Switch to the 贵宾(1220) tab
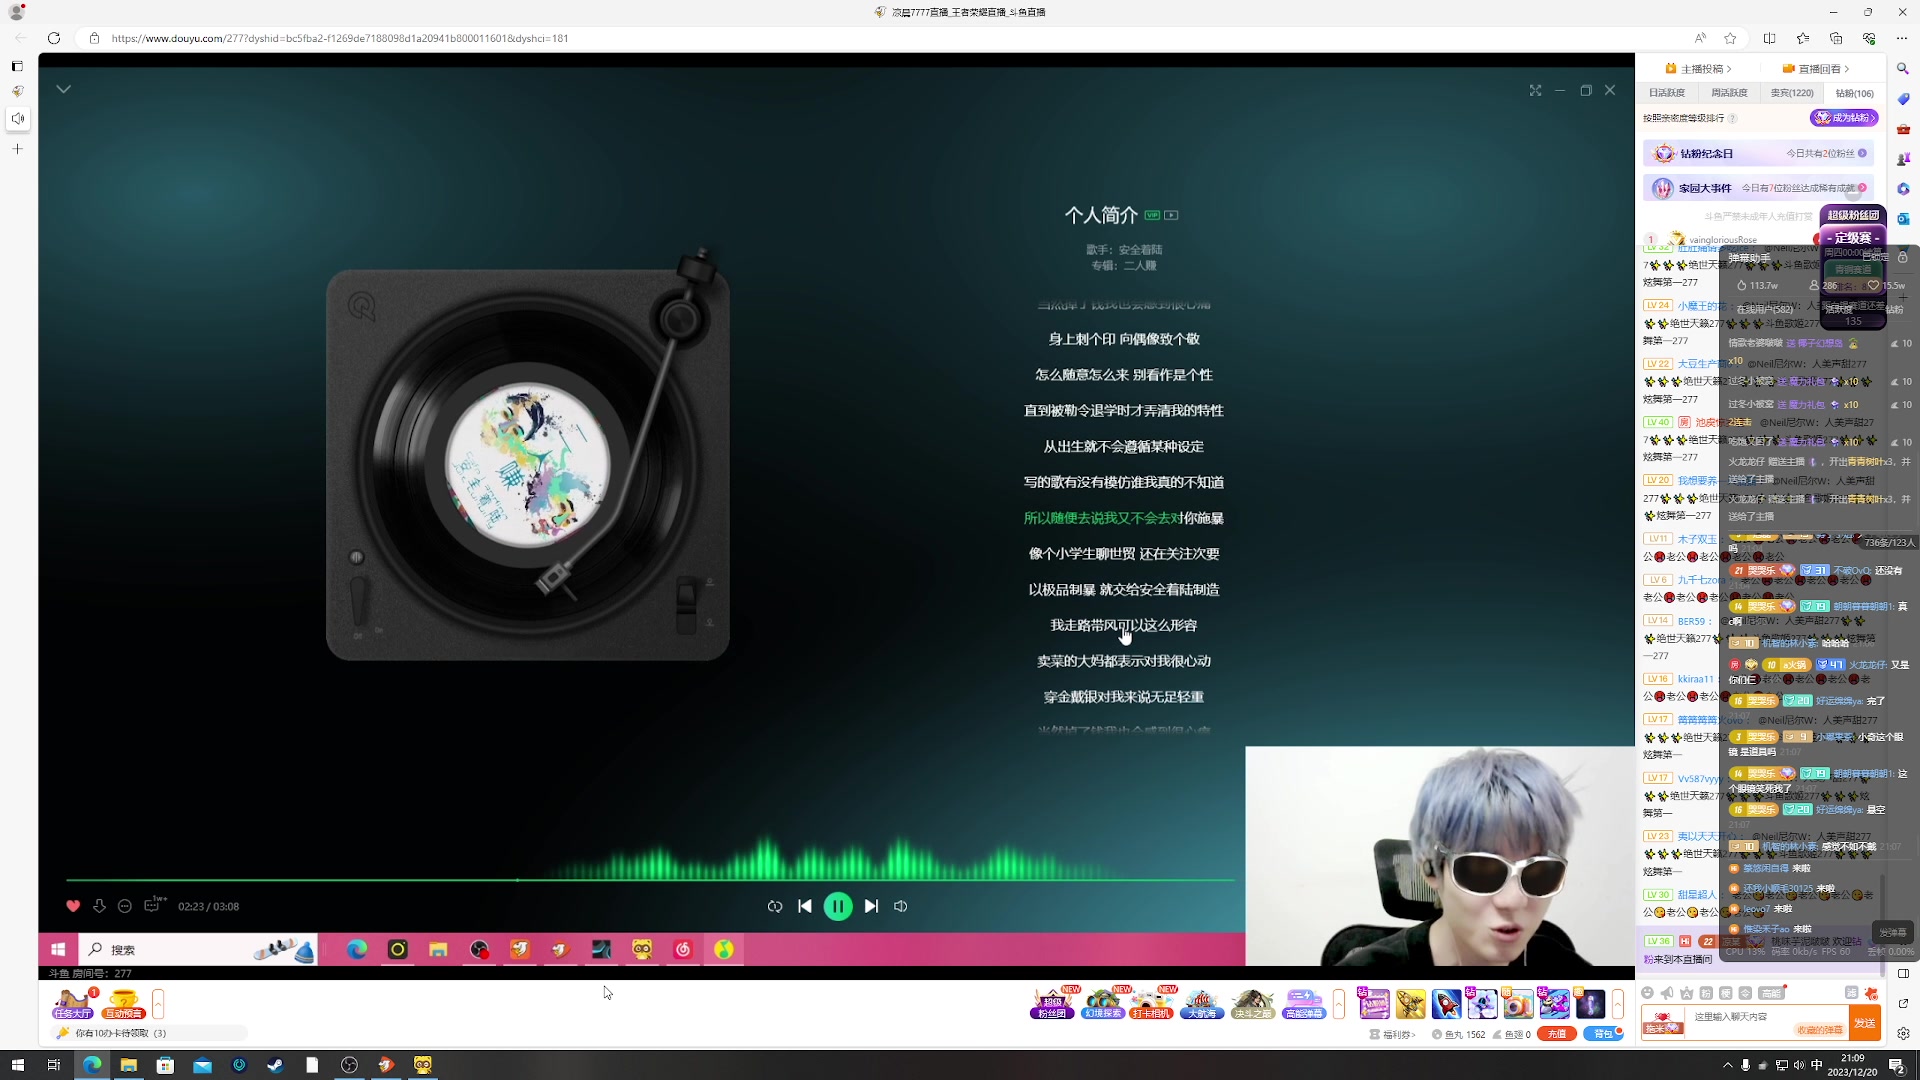Image resolution: width=1920 pixels, height=1080 pixels. click(x=1792, y=93)
